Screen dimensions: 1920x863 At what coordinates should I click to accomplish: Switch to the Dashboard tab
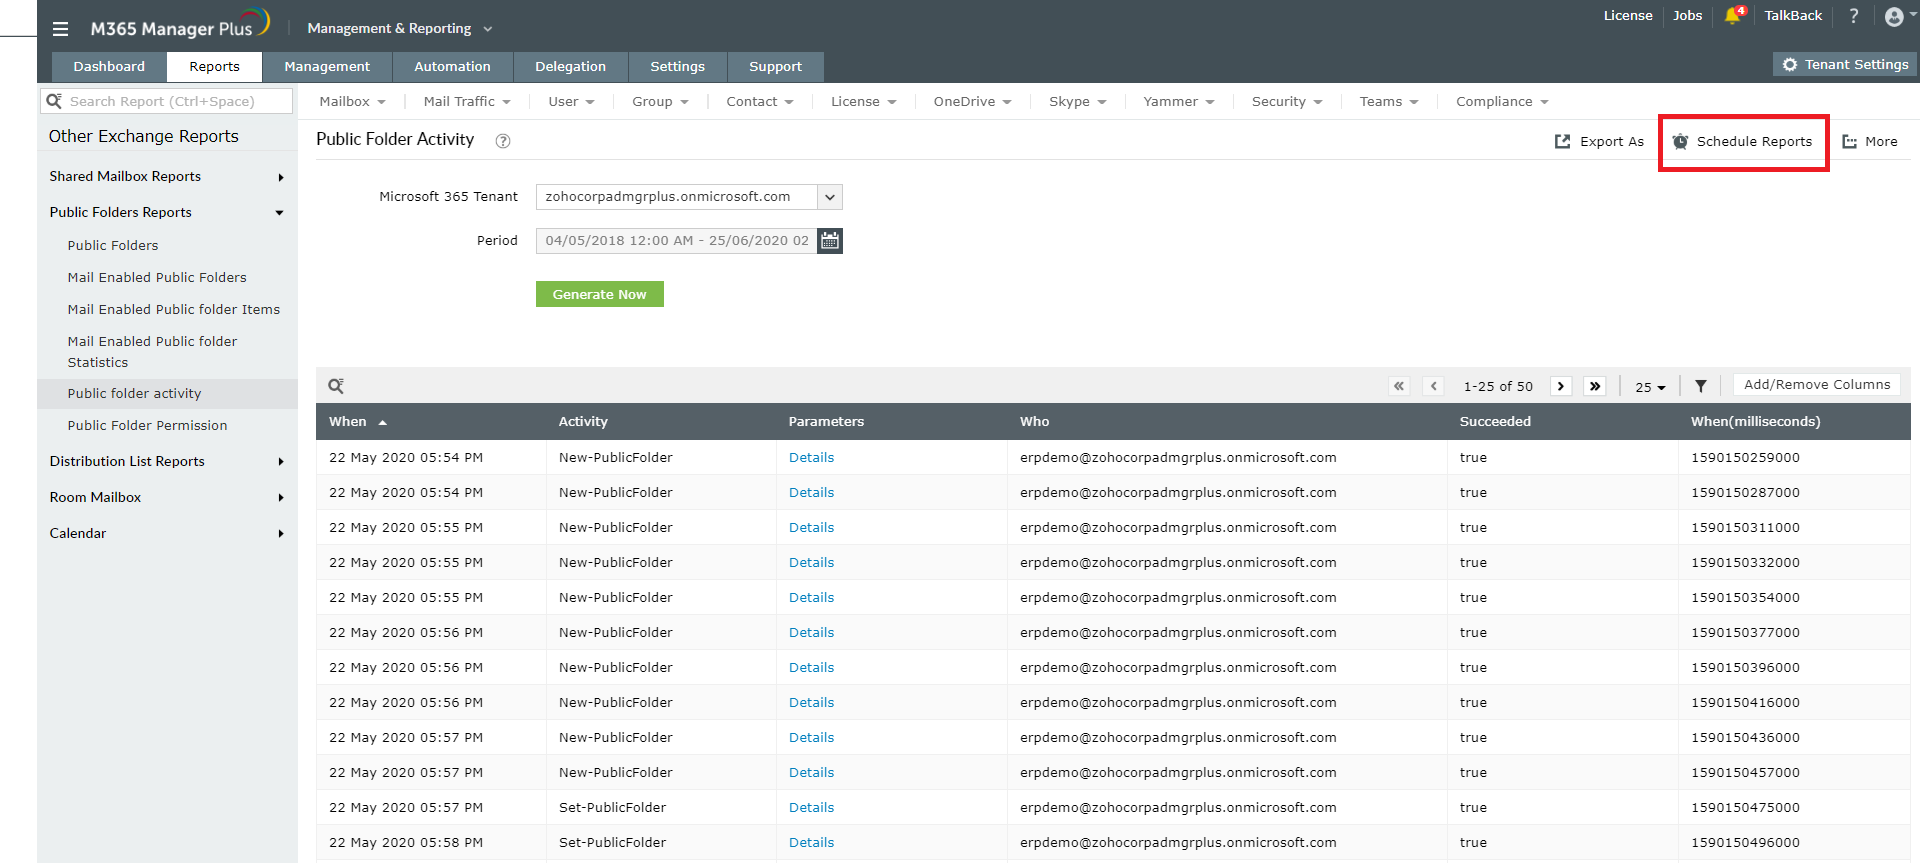tap(109, 67)
